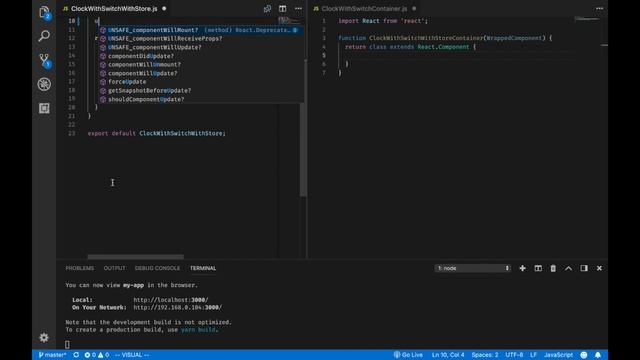Start Go Live server
The height and width of the screenshot is (360, 640).
(408, 355)
